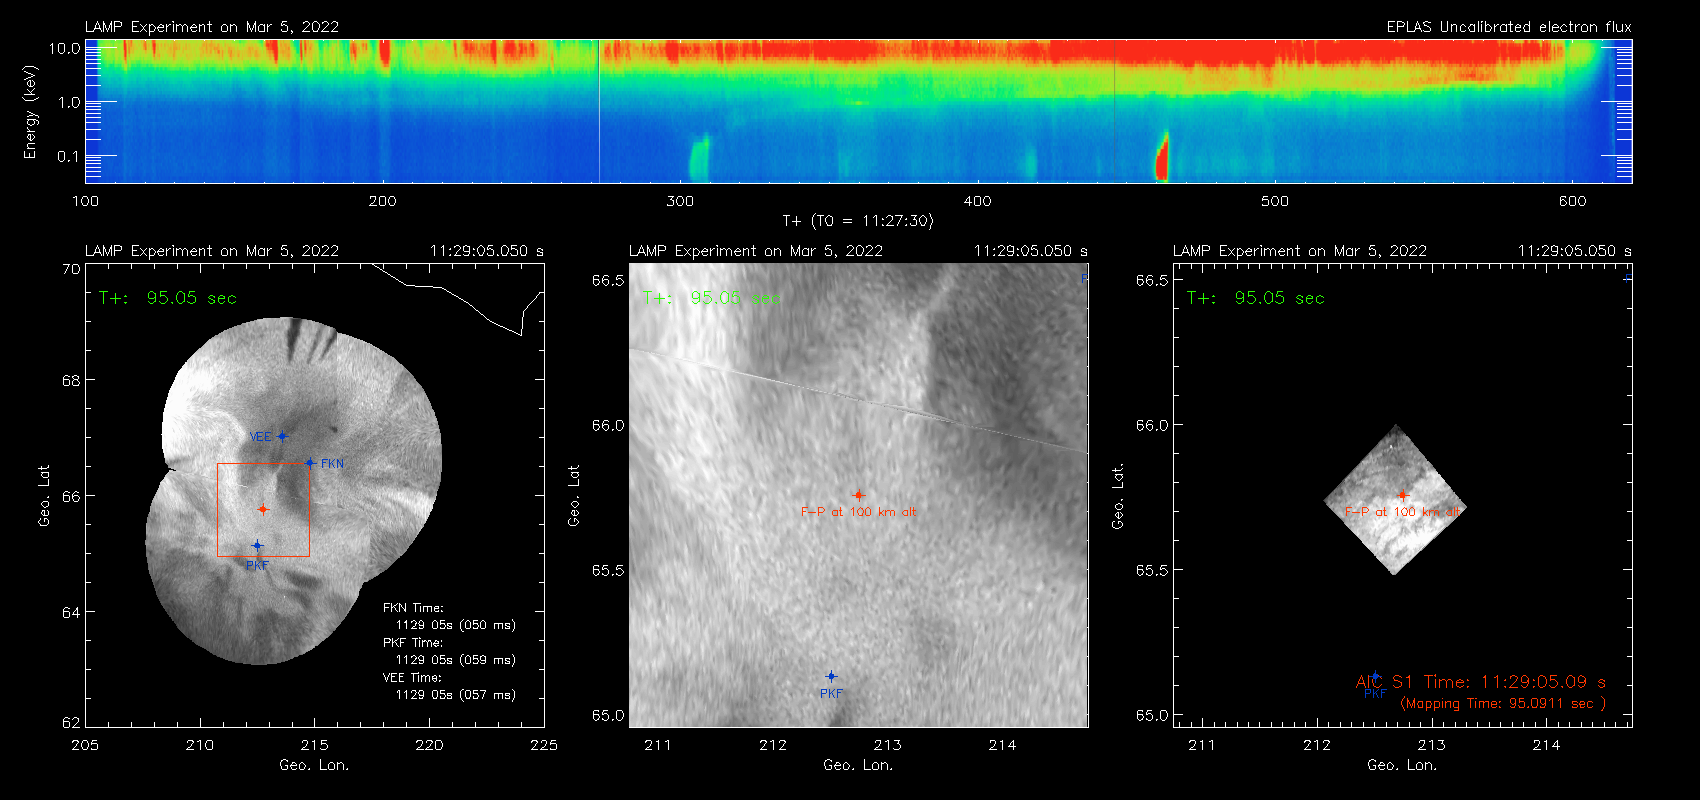The height and width of the screenshot is (800, 1700).
Task: Click the '66.5' latitude tick of zoomed panel
Action: pyautogui.click(x=608, y=281)
